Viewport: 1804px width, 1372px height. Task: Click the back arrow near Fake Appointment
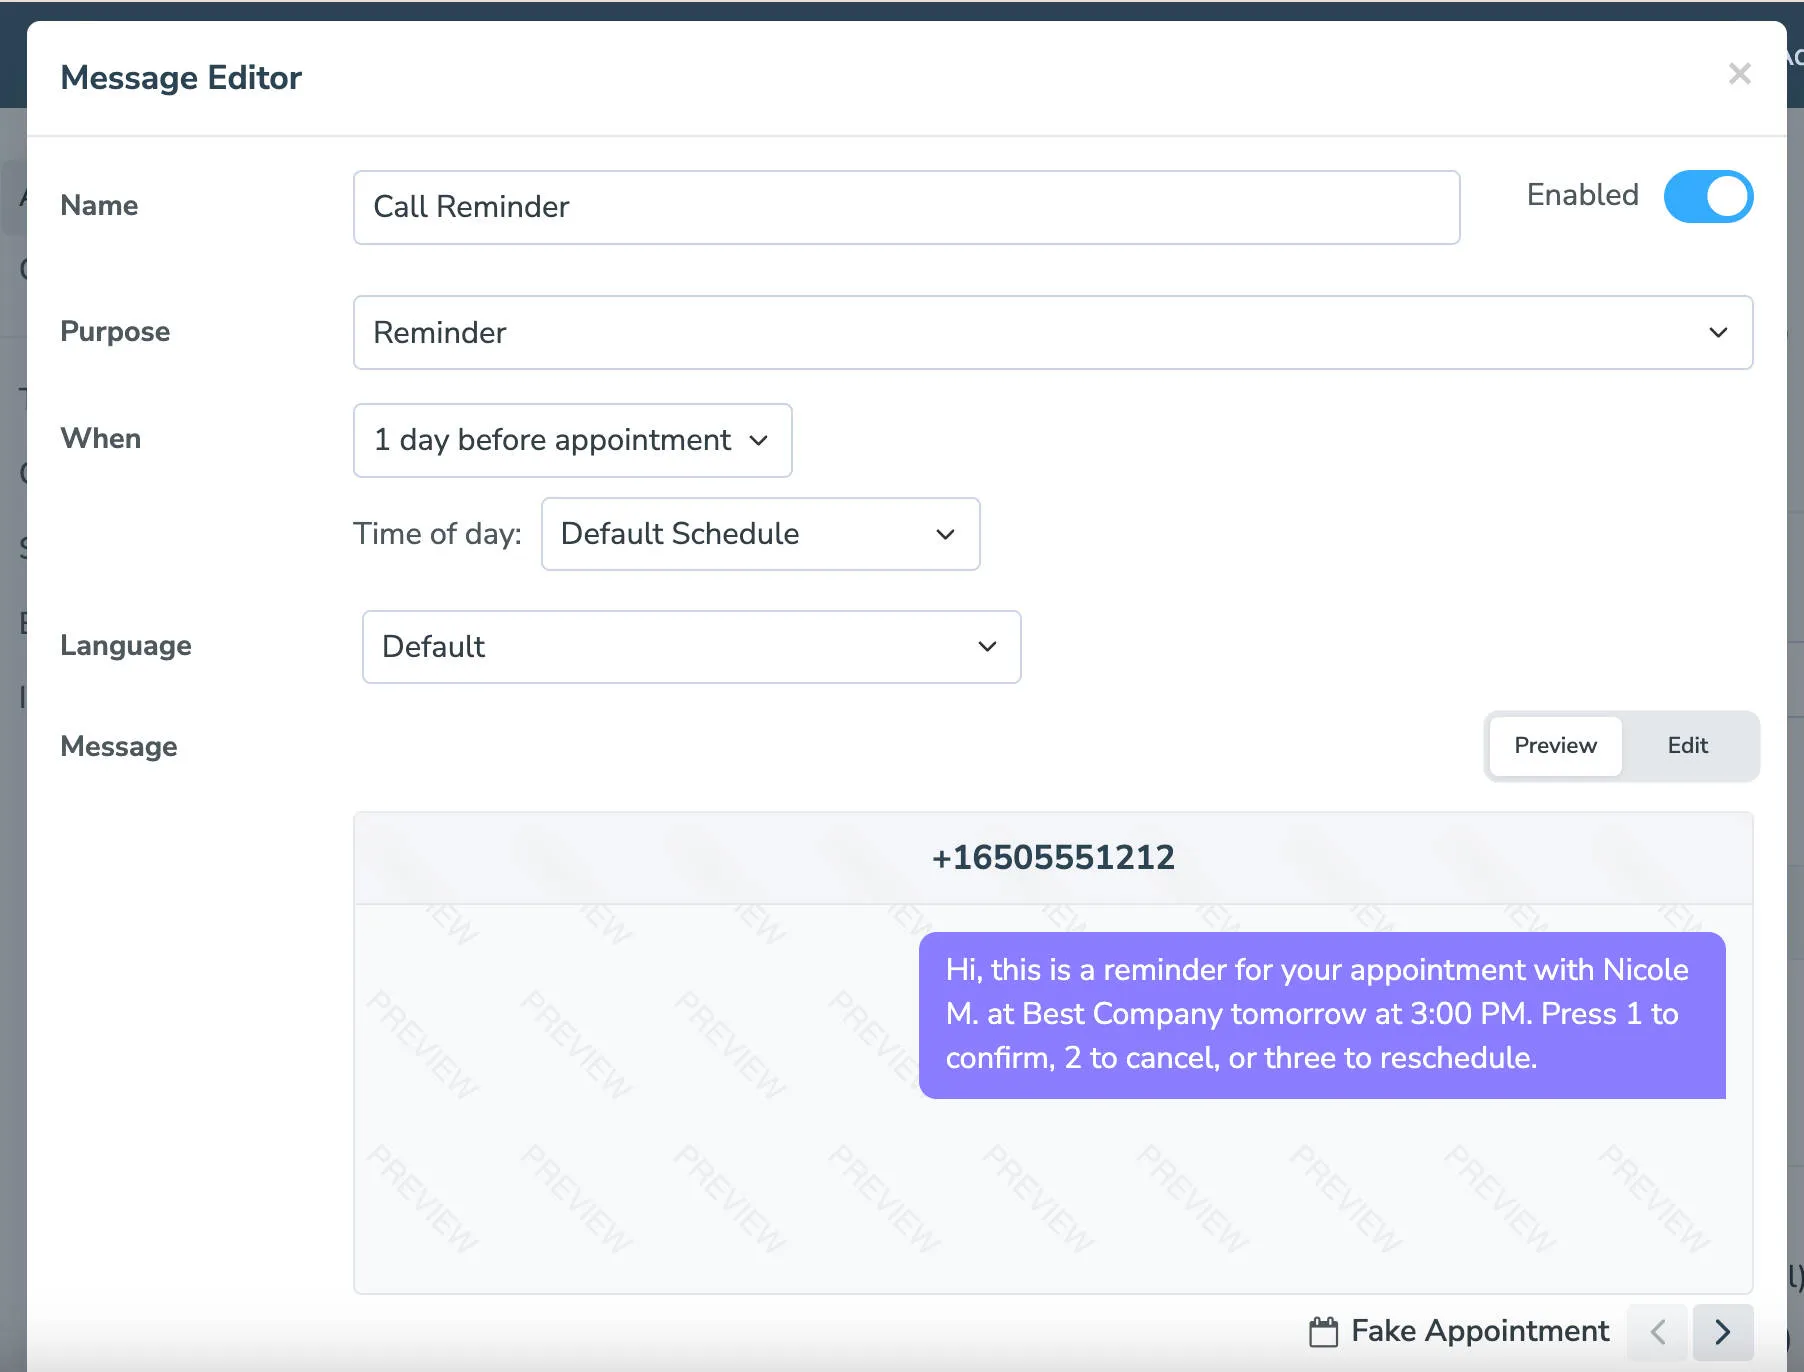[x=1657, y=1331]
